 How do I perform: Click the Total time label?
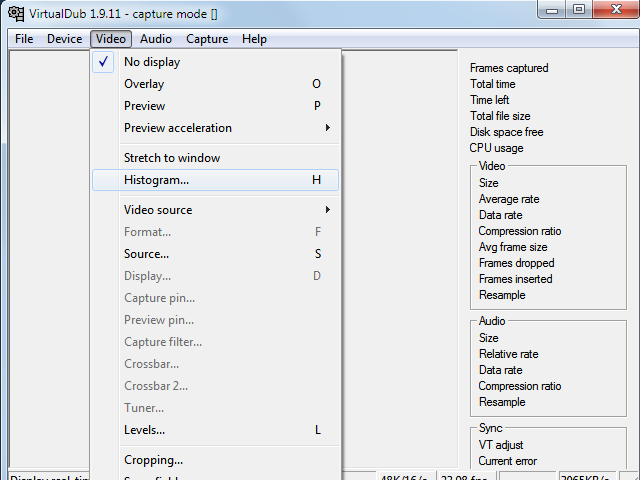pos(492,84)
